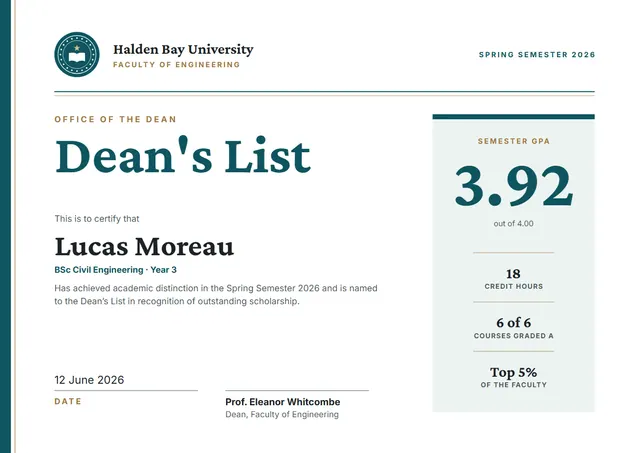
Task: Click the 'out of 4.00' text
Action: tap(513, 224)
